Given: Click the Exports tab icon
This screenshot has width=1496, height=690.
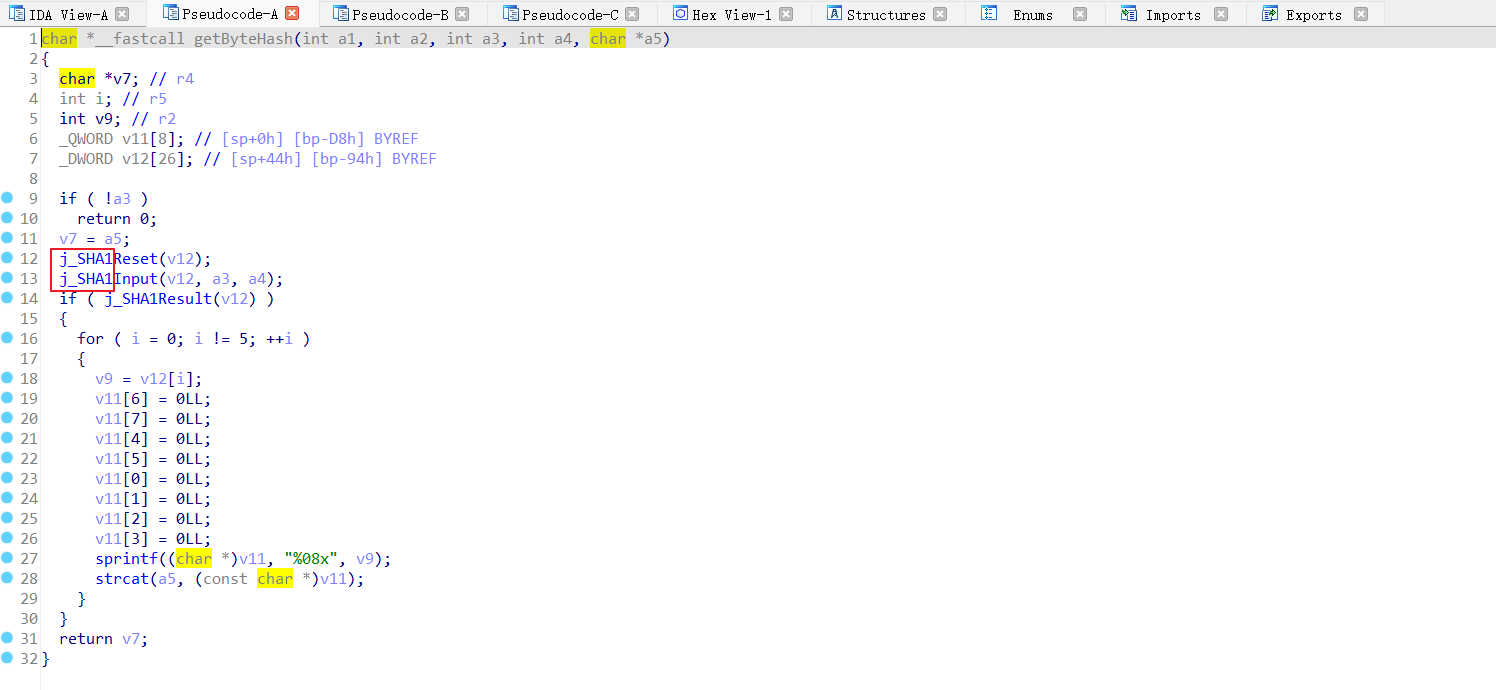Looking at the screenshot, I should pos(1270,14).
